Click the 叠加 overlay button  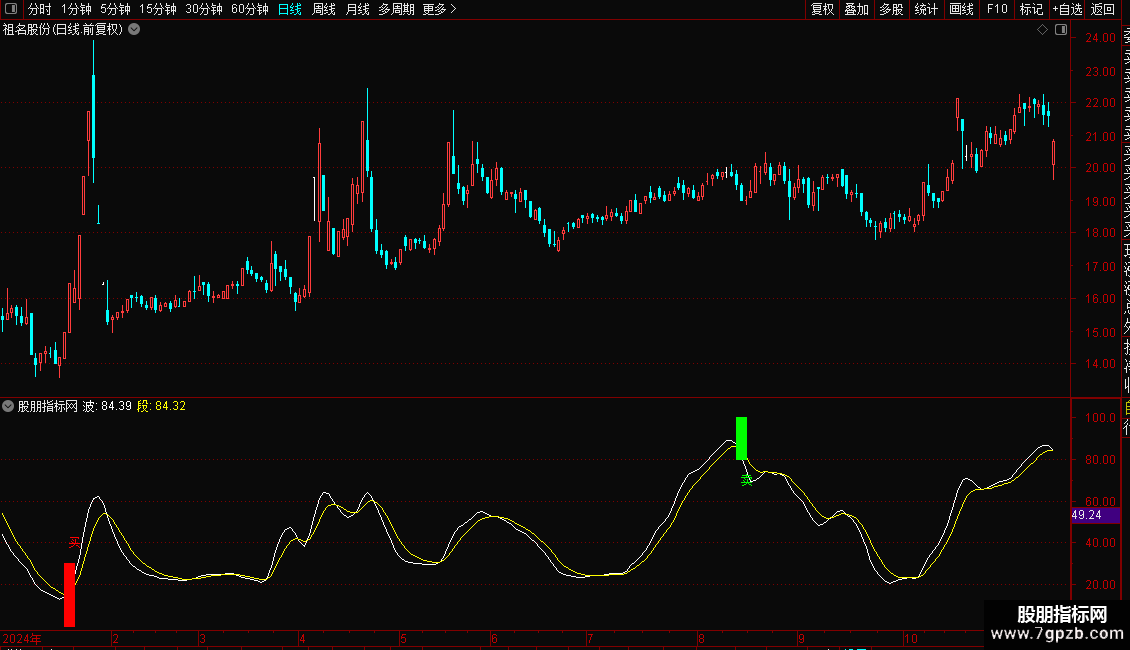[857, 9]
